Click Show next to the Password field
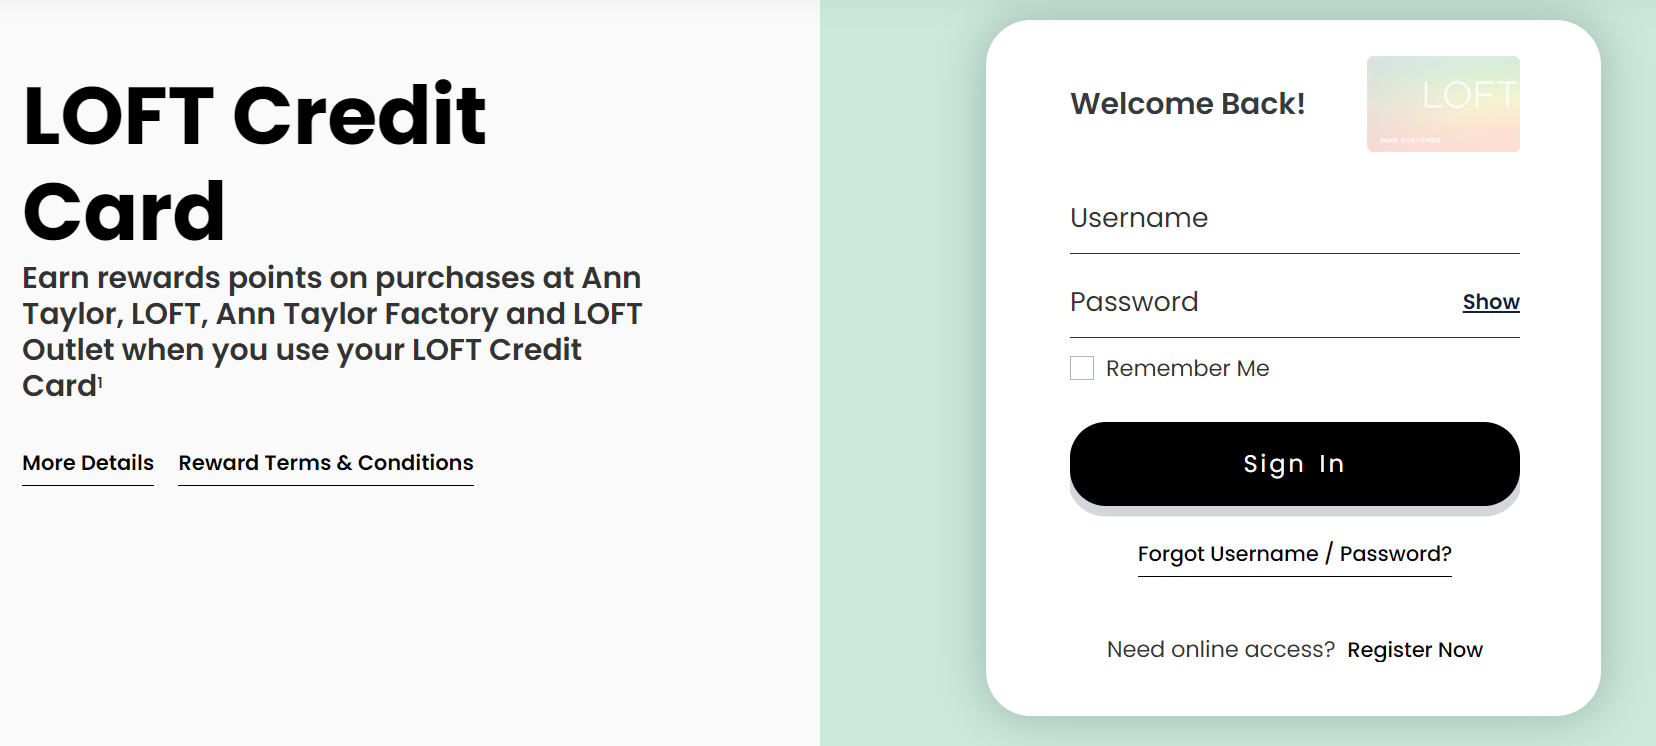The width and height of the screenshot is (1656, 746). coord(1490,301)
